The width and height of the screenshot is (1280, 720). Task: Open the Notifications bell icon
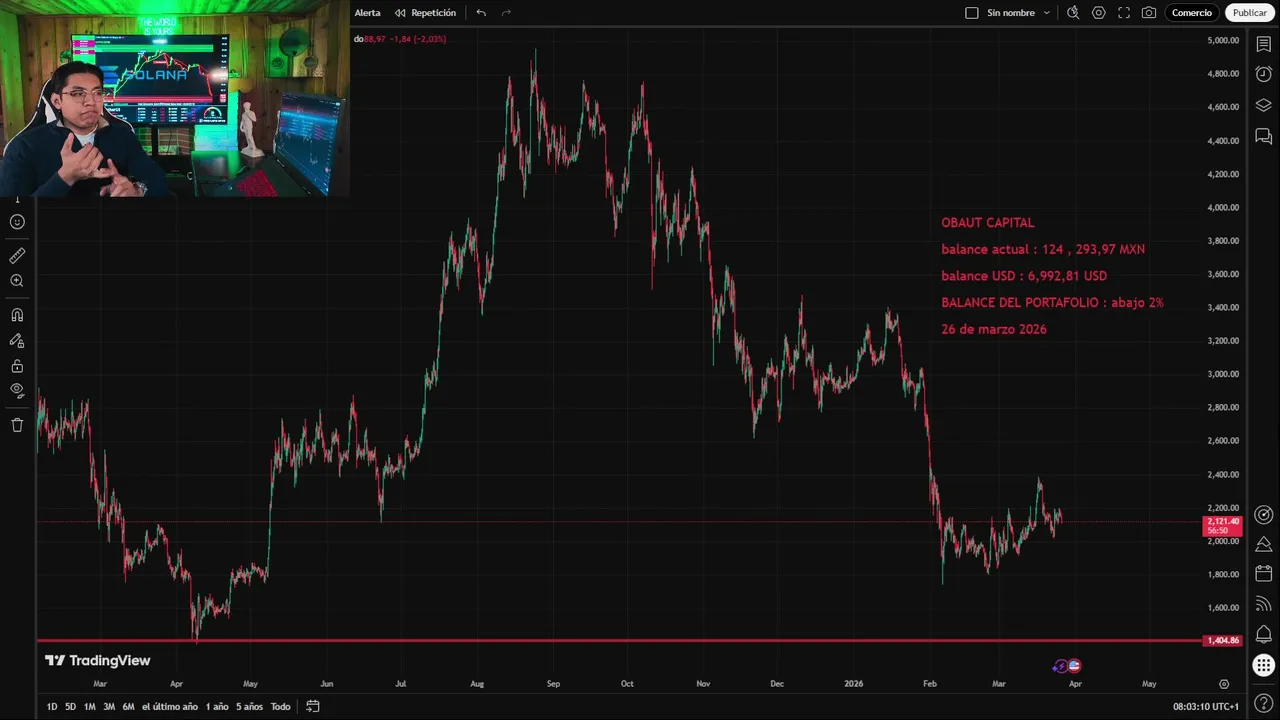coord(1264,635)
